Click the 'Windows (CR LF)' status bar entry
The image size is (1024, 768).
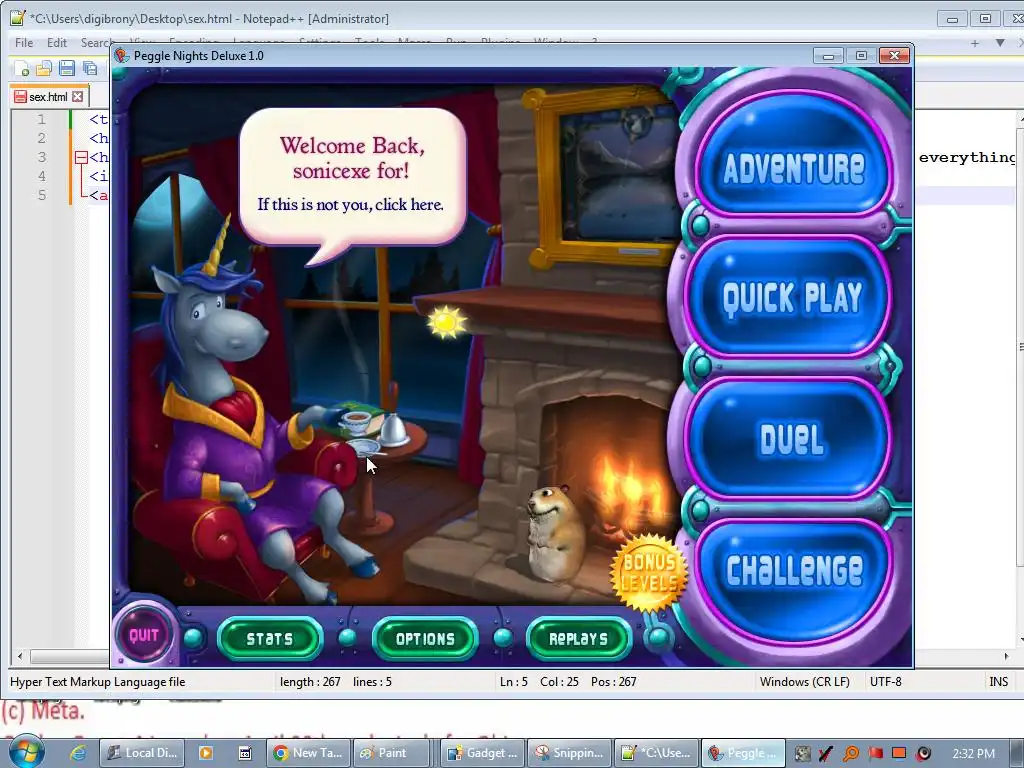(805, 682)
